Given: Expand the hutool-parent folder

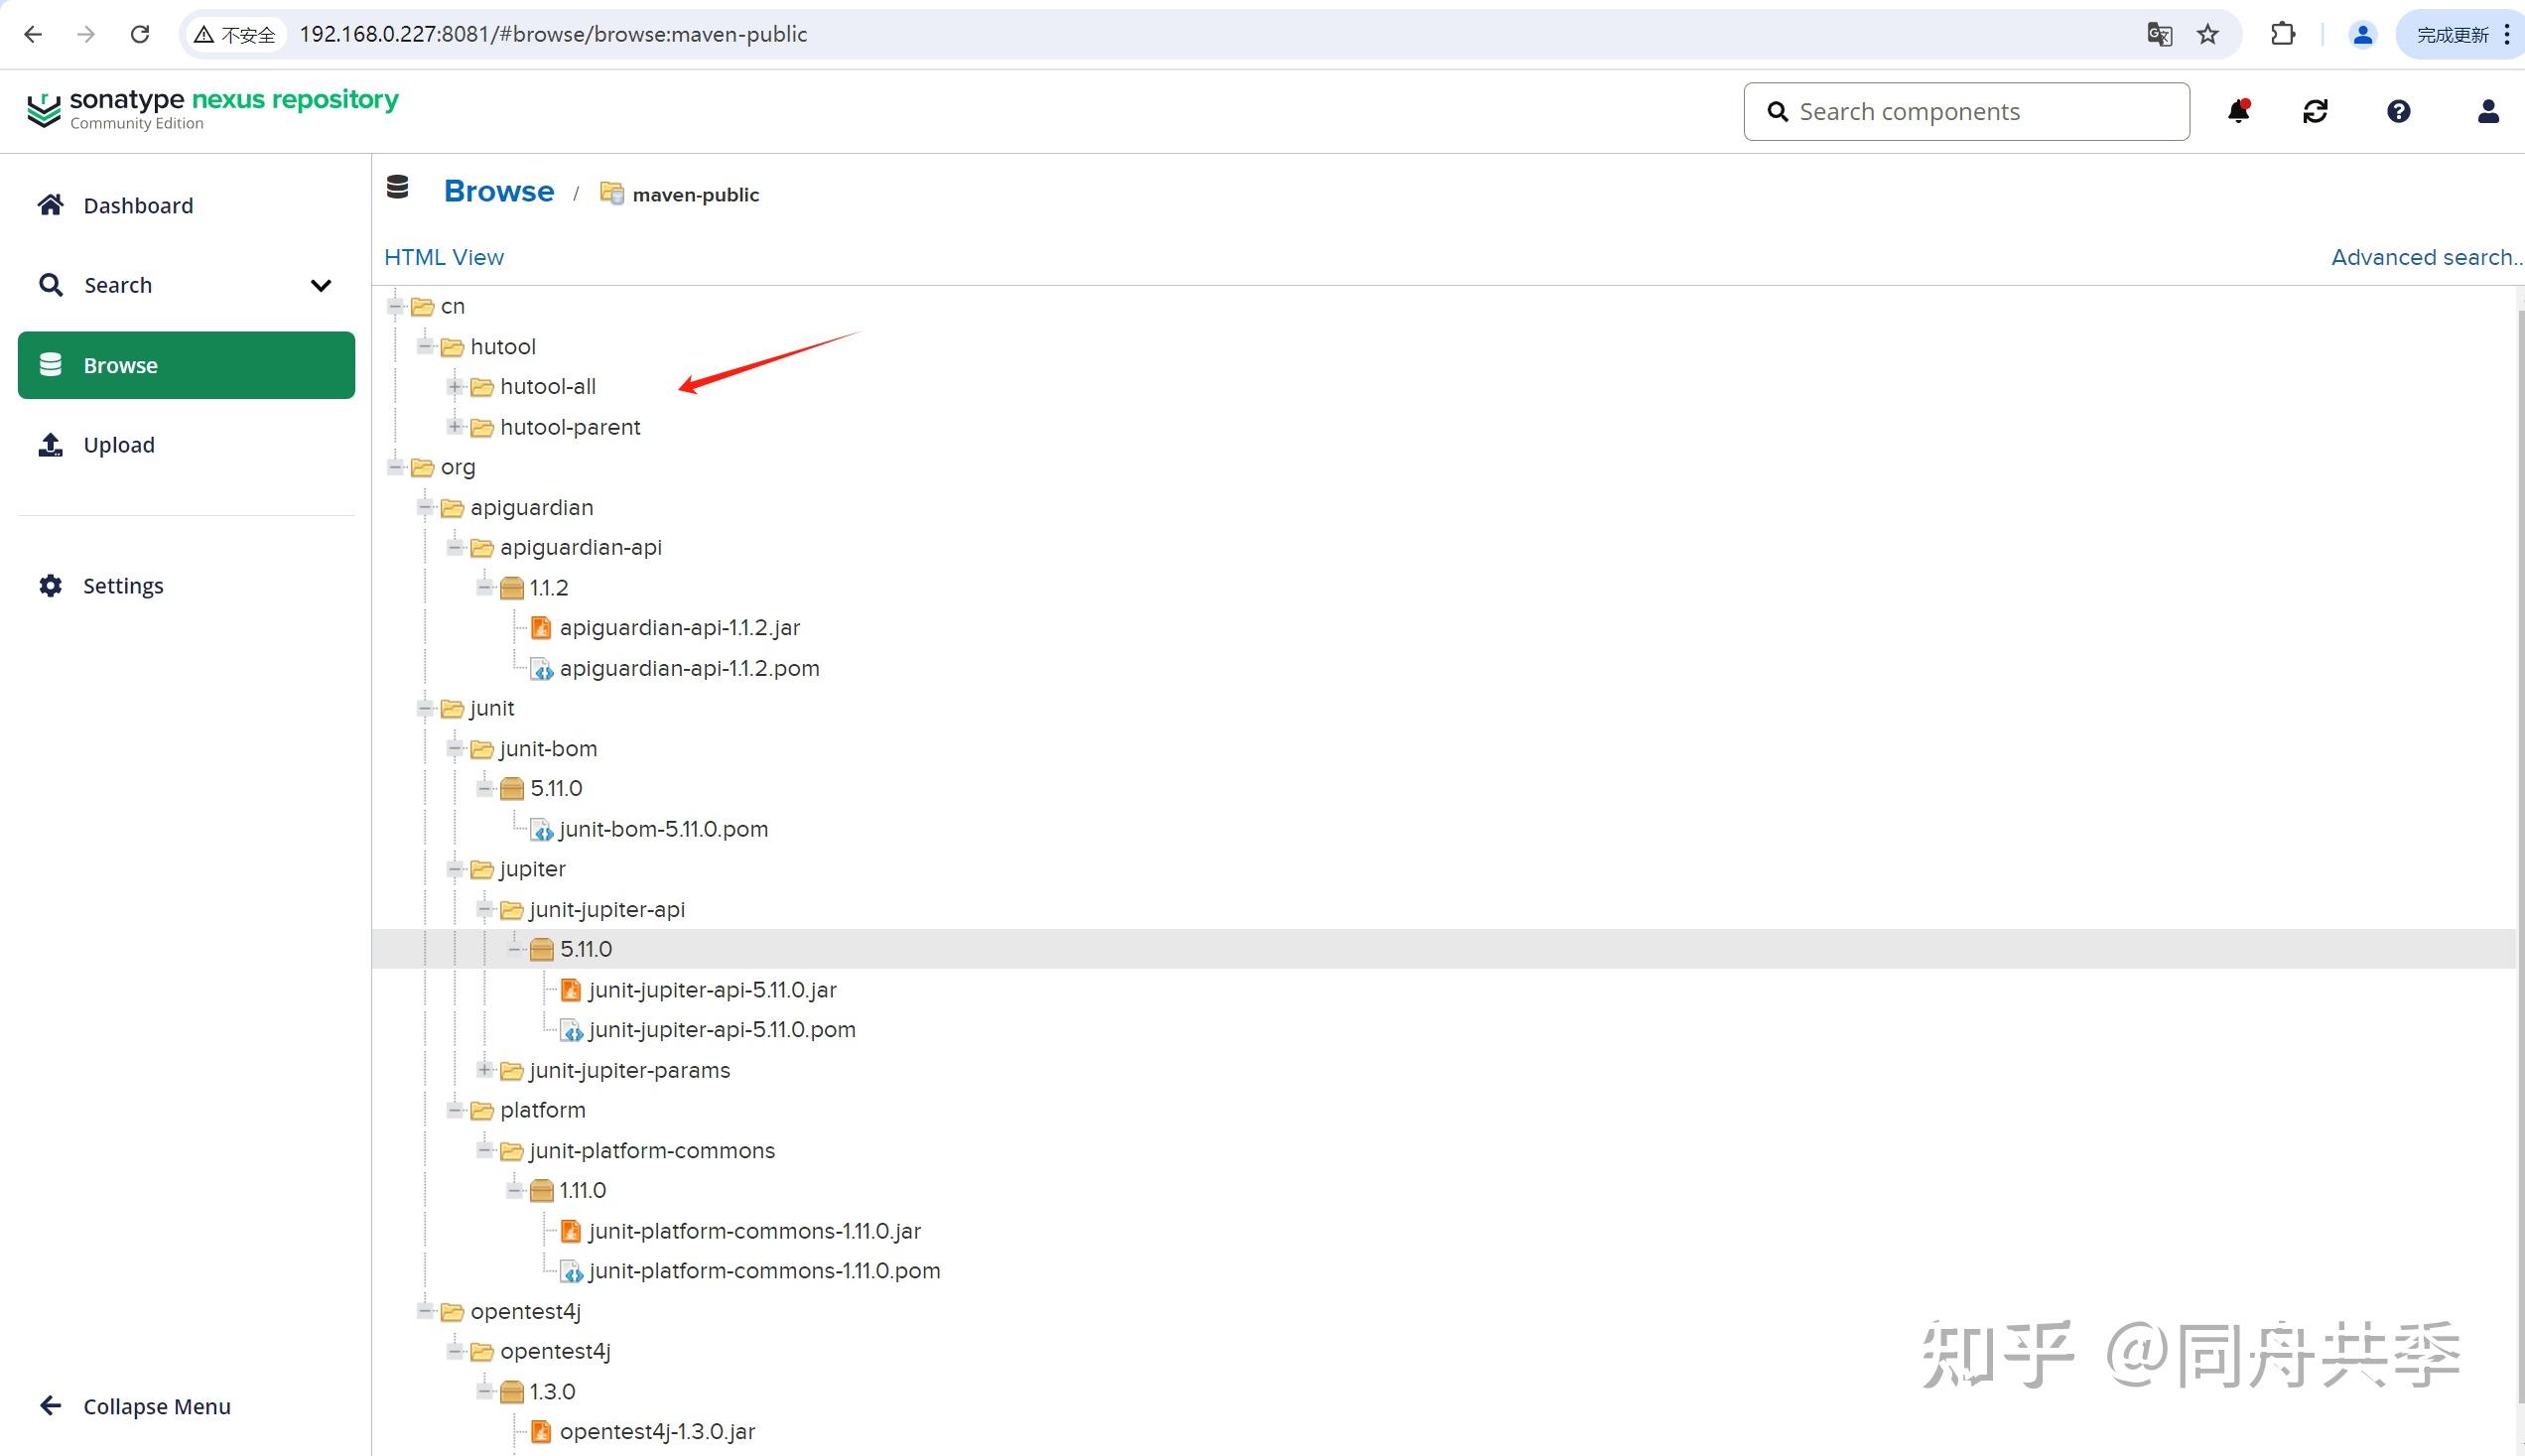Looking at the screenshot, I should tap(455, 427).
